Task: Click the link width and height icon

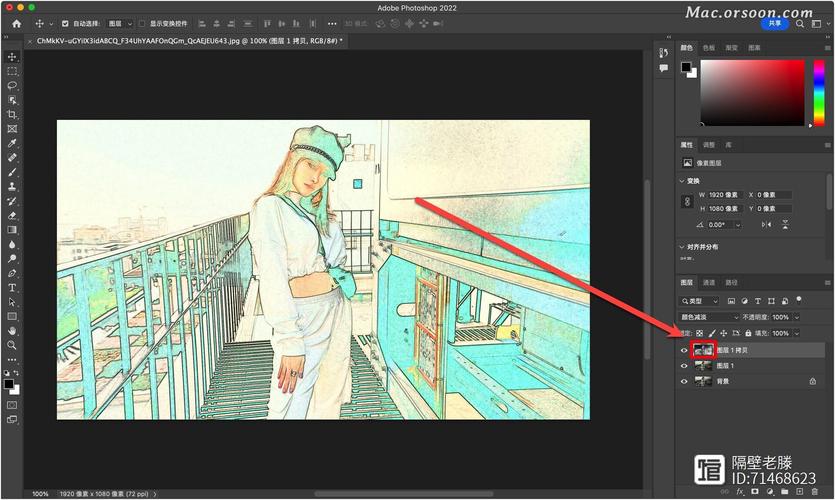Action: click(687, 202)
